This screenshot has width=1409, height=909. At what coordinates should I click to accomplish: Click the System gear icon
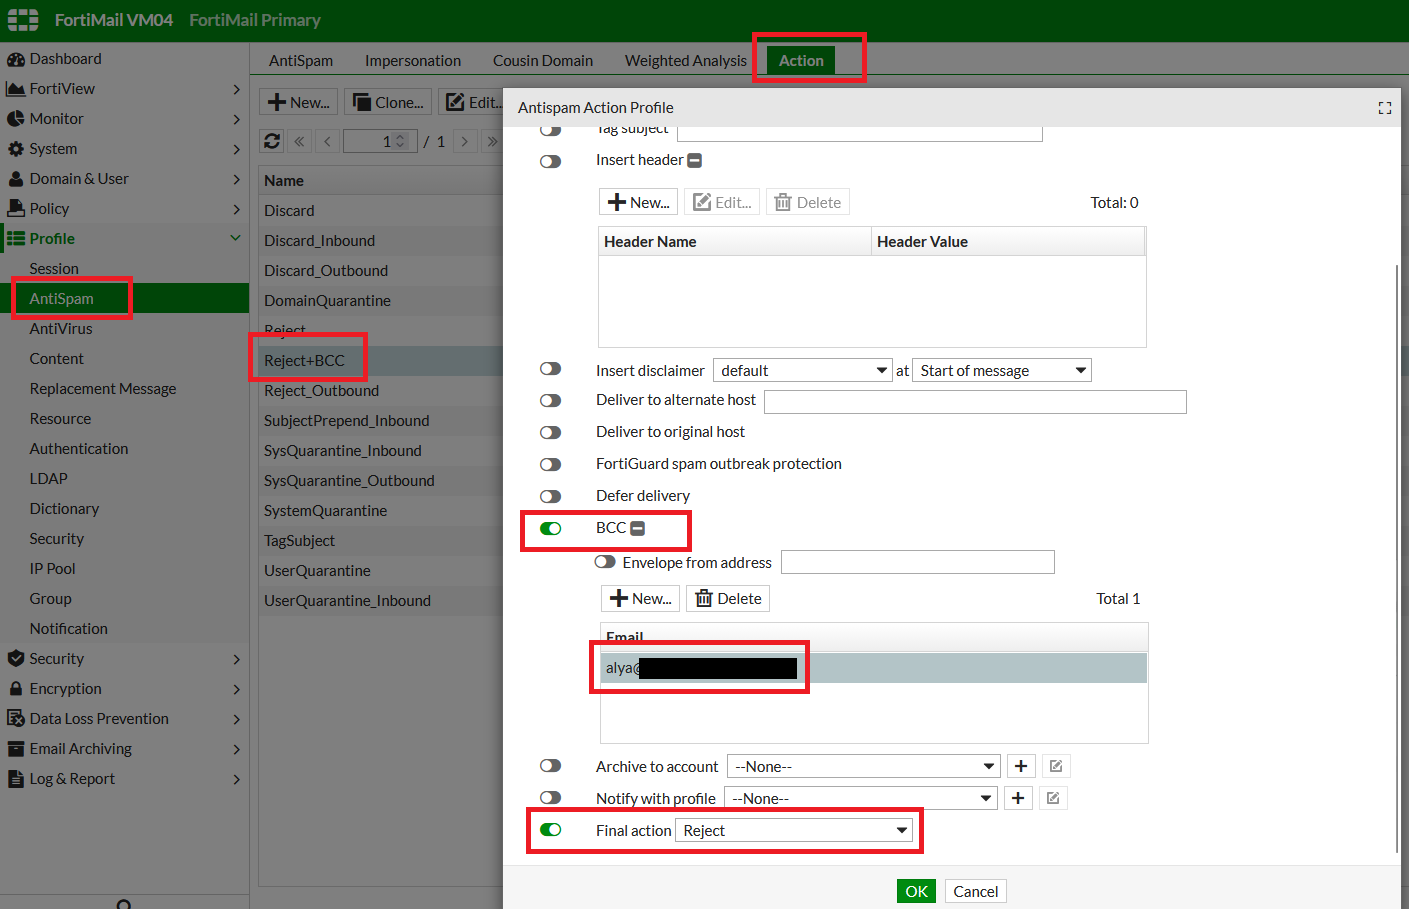pos(15,149)
